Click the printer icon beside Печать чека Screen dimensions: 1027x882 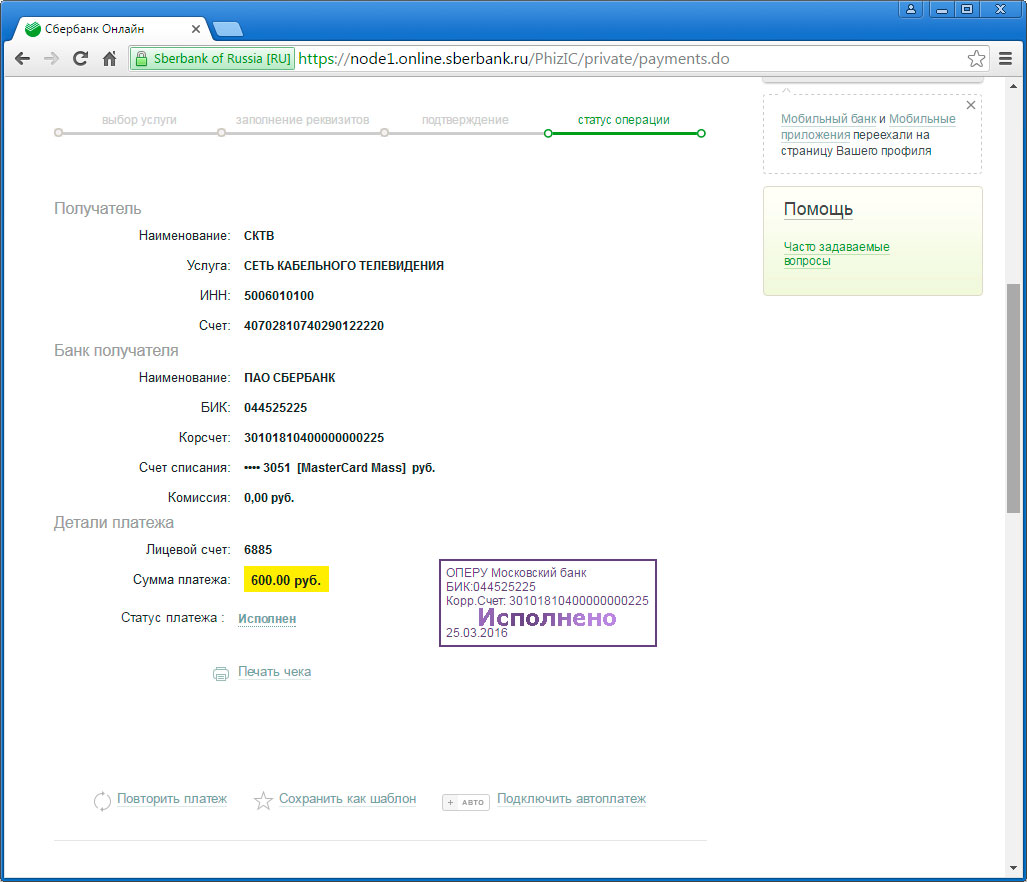click(x=221, y=673)
